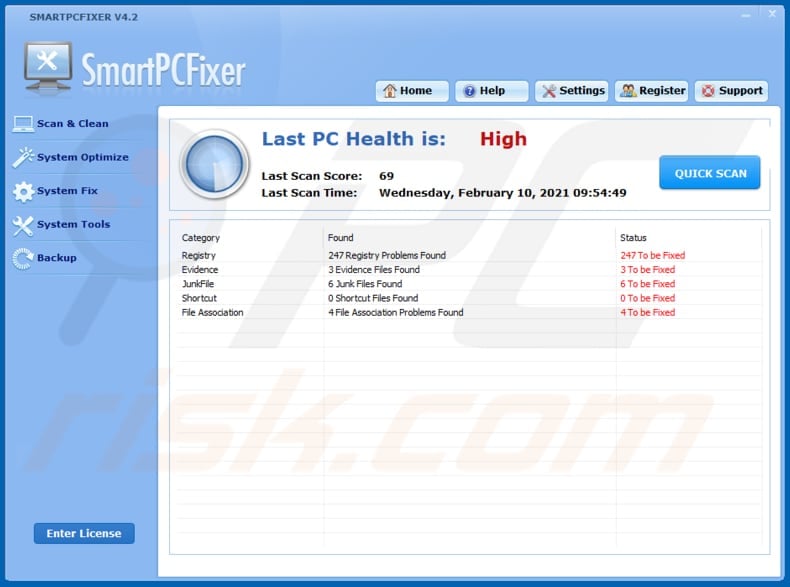This screenshot has height=587, width=790.
Task: Click the last scan time date value
Action: (502, 193)
